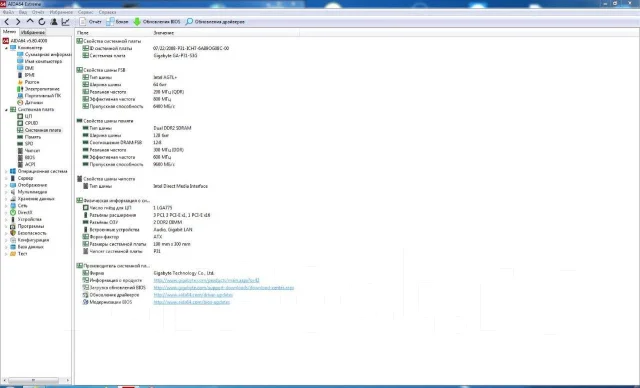Click the ACPI icon in the tree

[20, 164]
